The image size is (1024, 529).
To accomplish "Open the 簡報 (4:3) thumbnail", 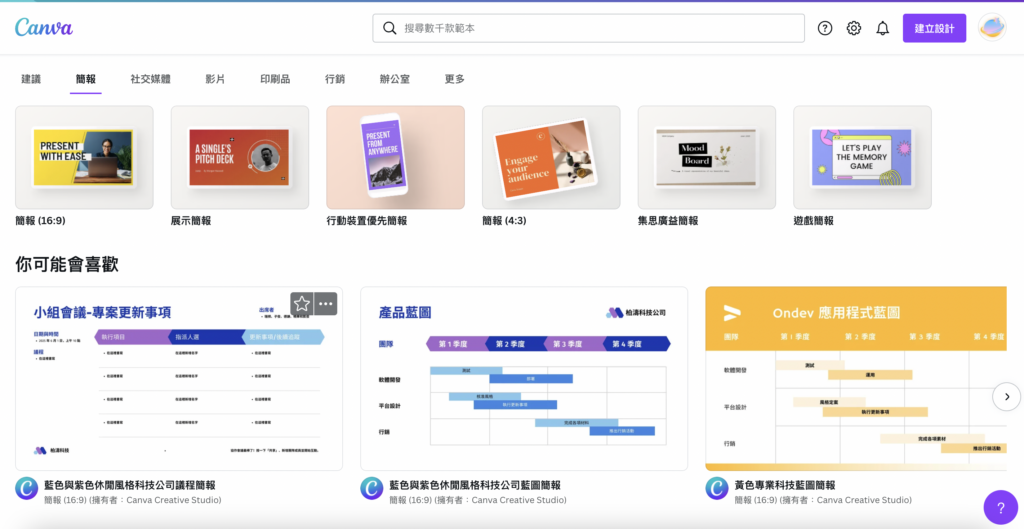I will [551, 157].
